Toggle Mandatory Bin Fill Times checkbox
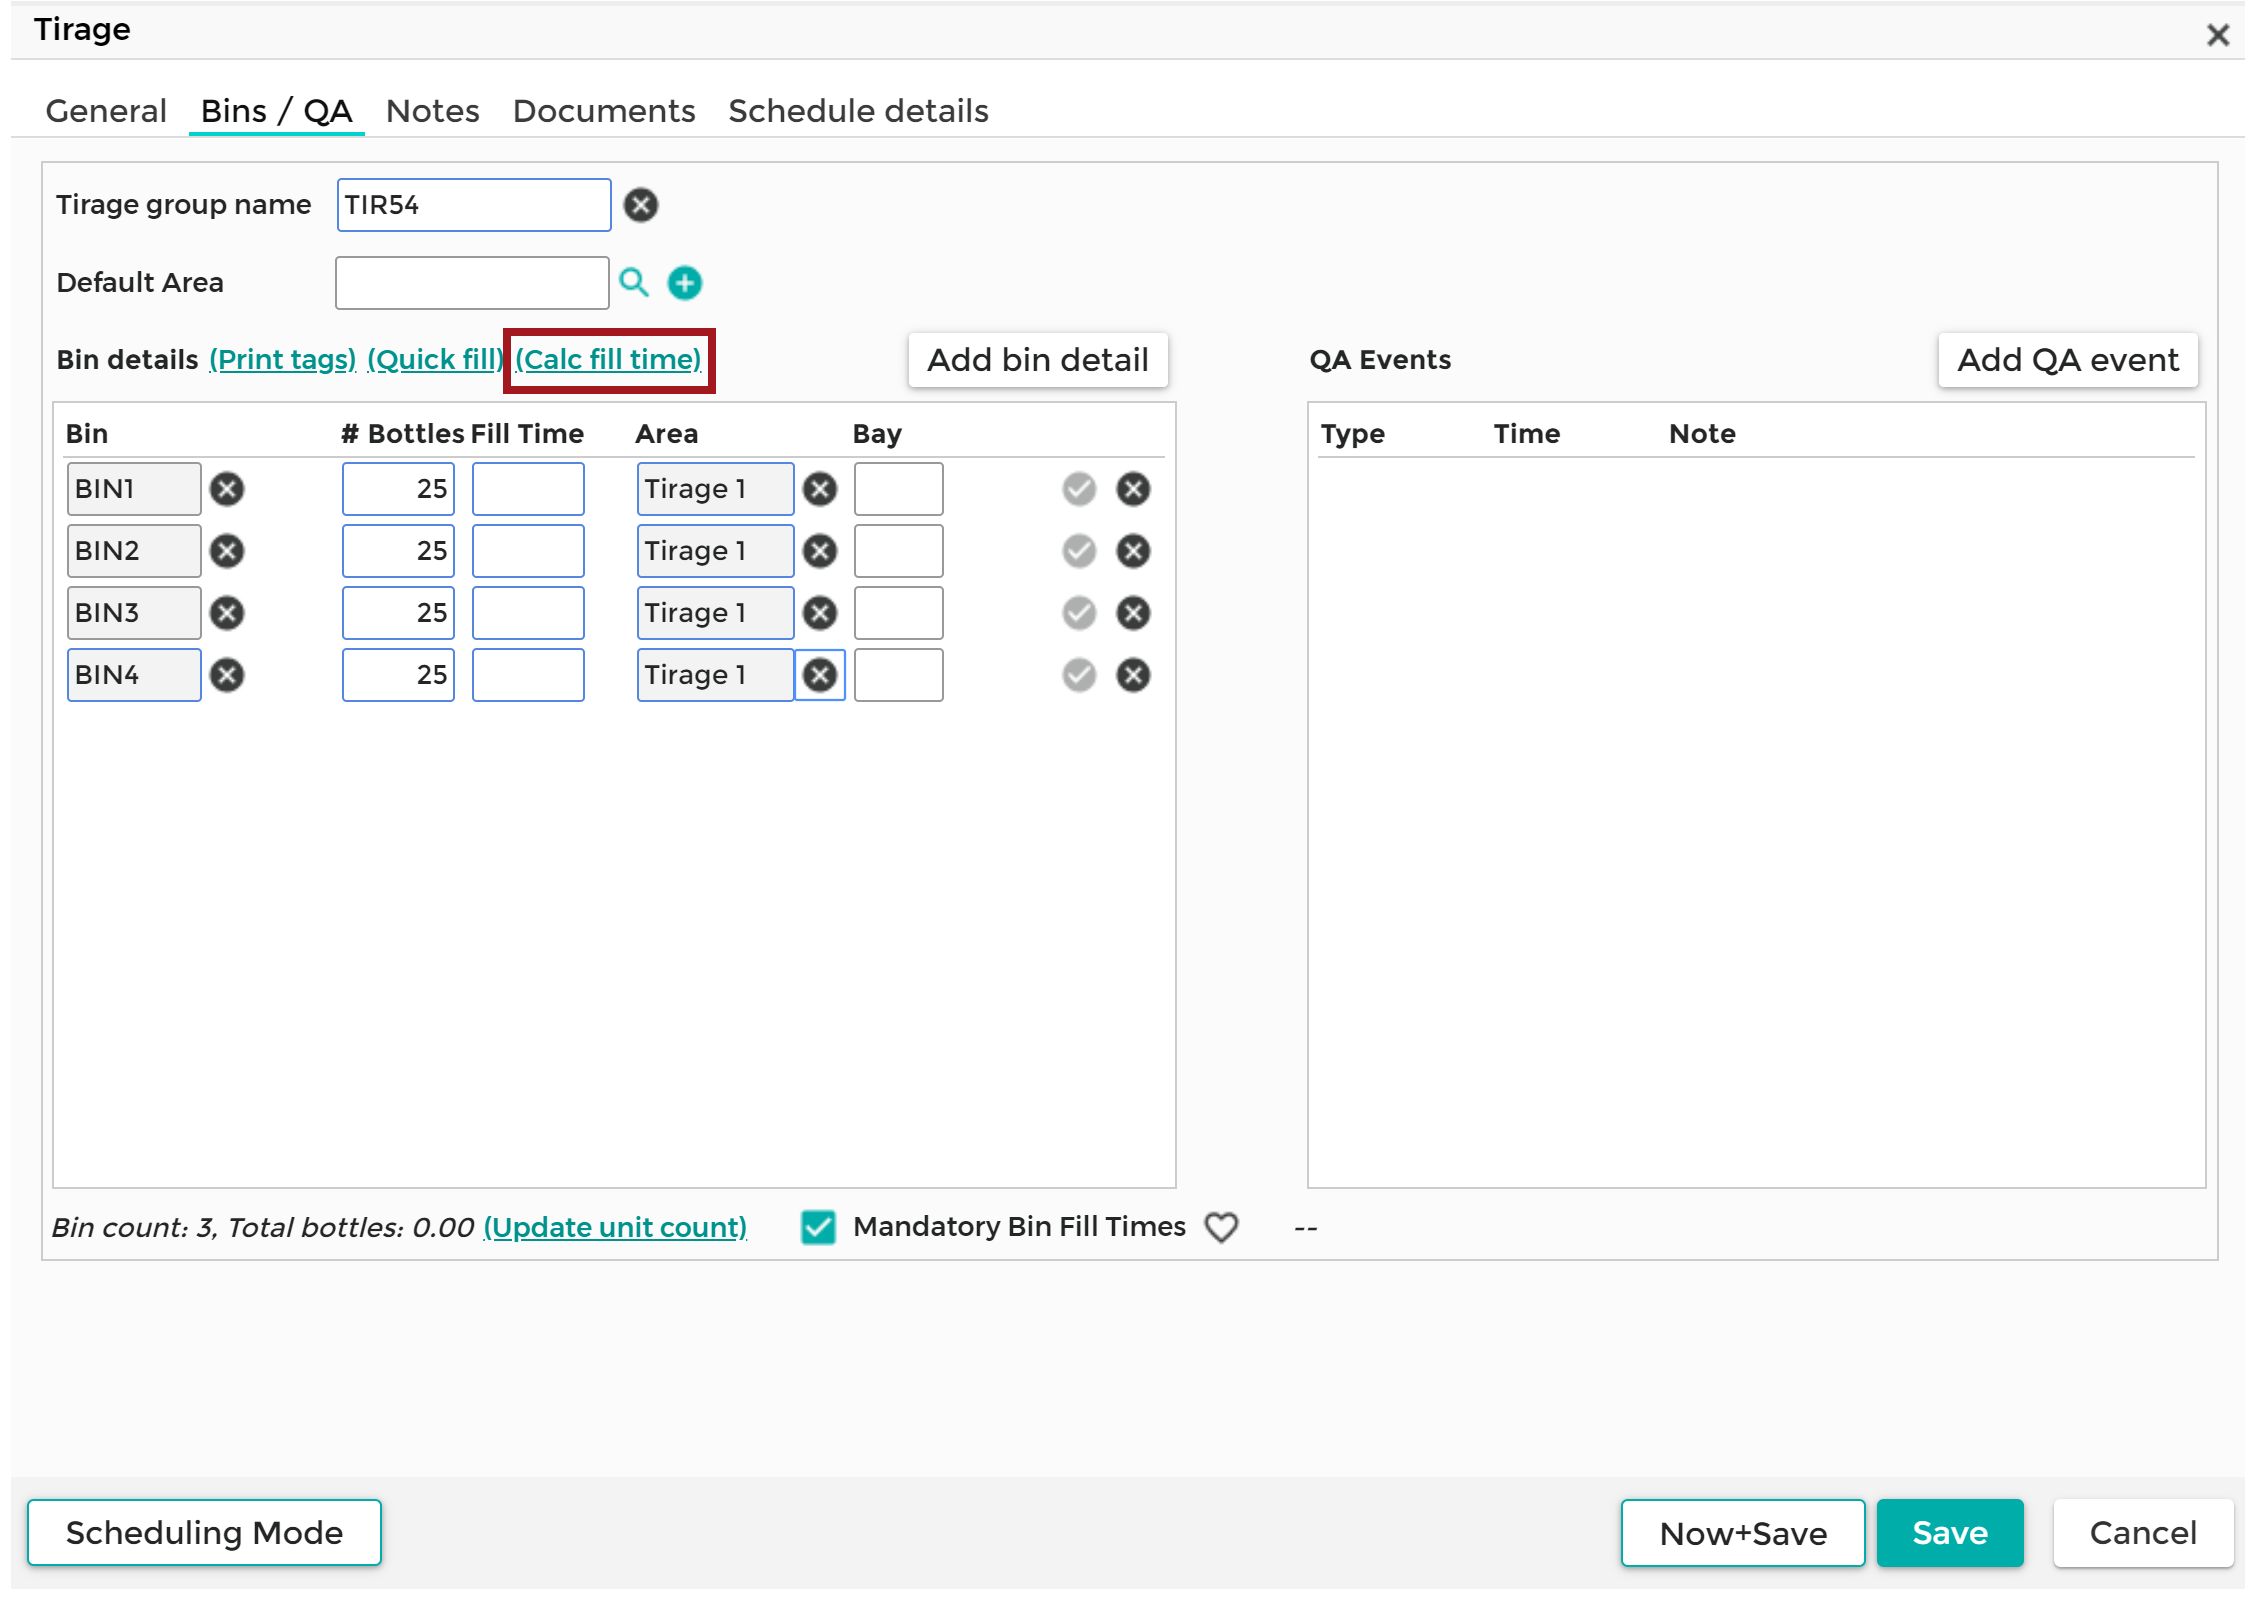Screen dimensions: 2260x1605 click(x=818, y=1227)
